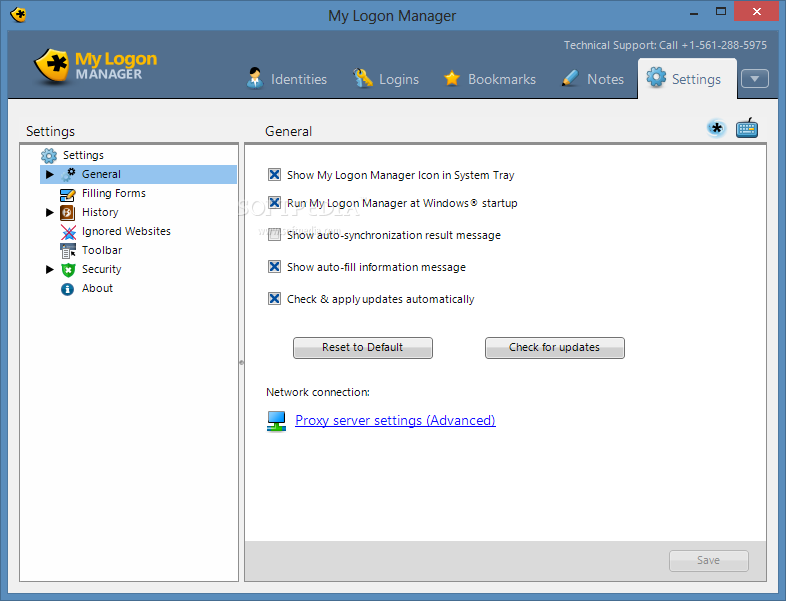Click the Filling Forms icon in tree
Viewport: 786px width, 601px height.
[x=68, y=194]
